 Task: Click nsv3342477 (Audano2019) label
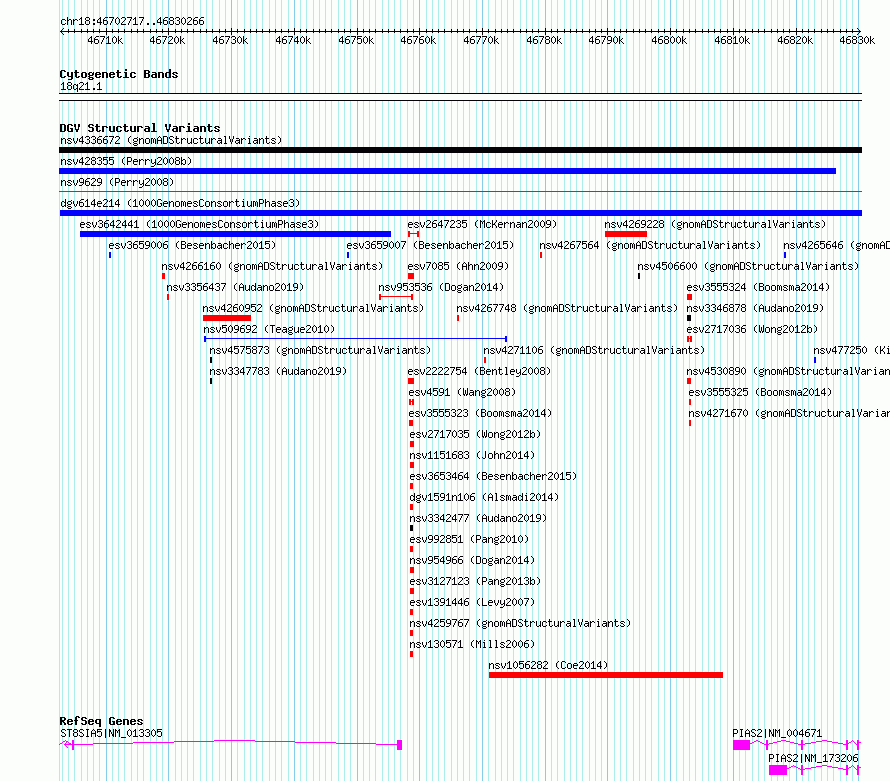478,518
